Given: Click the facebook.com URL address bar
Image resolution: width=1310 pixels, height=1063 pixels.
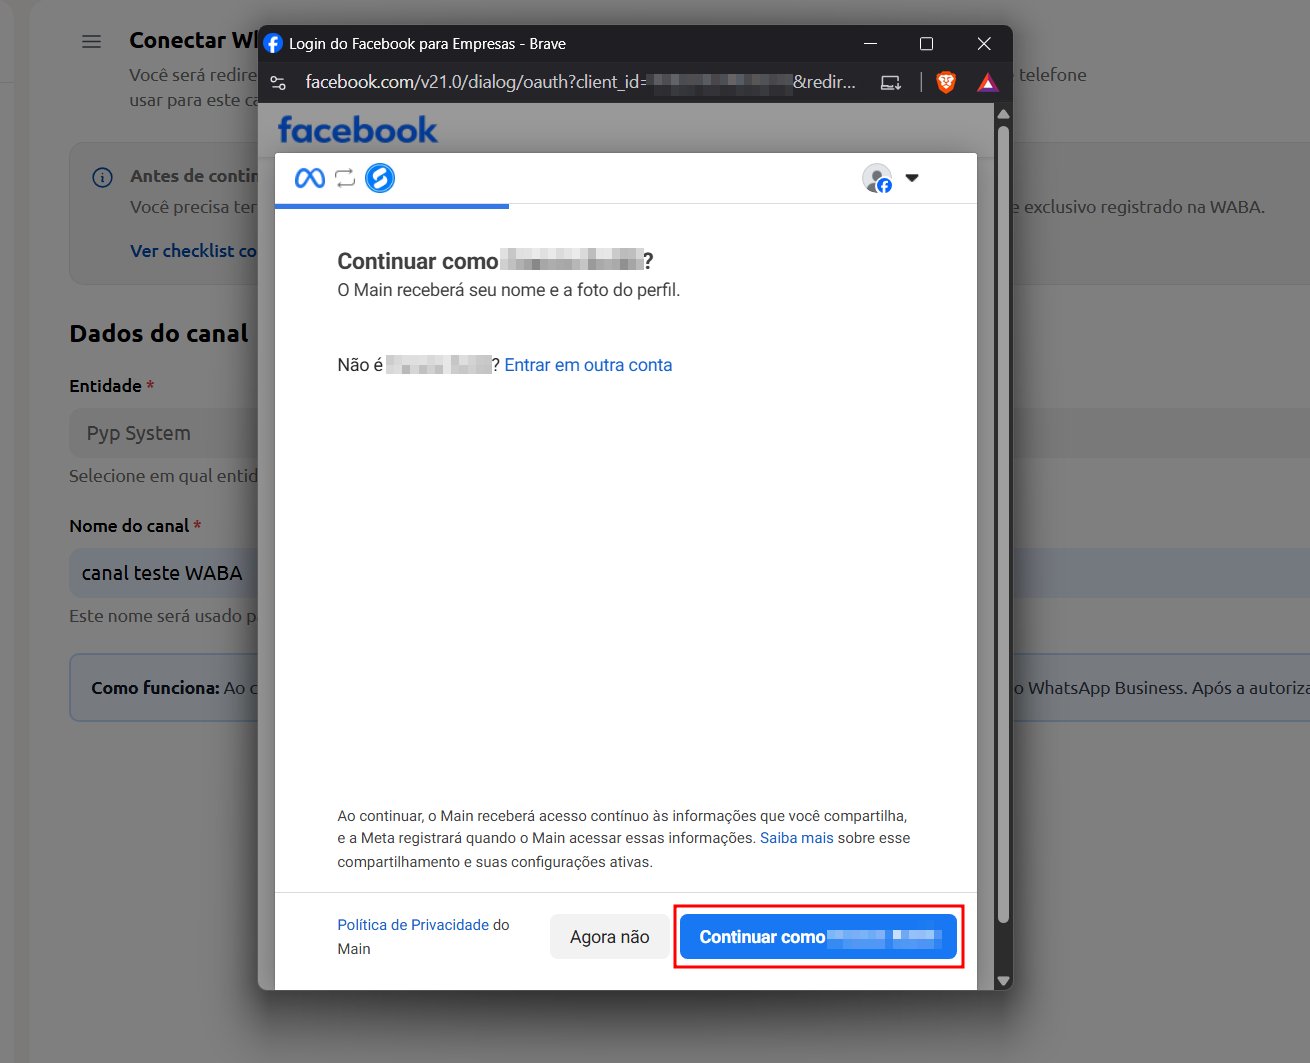Looking at the screenshot, I should 580,82.
